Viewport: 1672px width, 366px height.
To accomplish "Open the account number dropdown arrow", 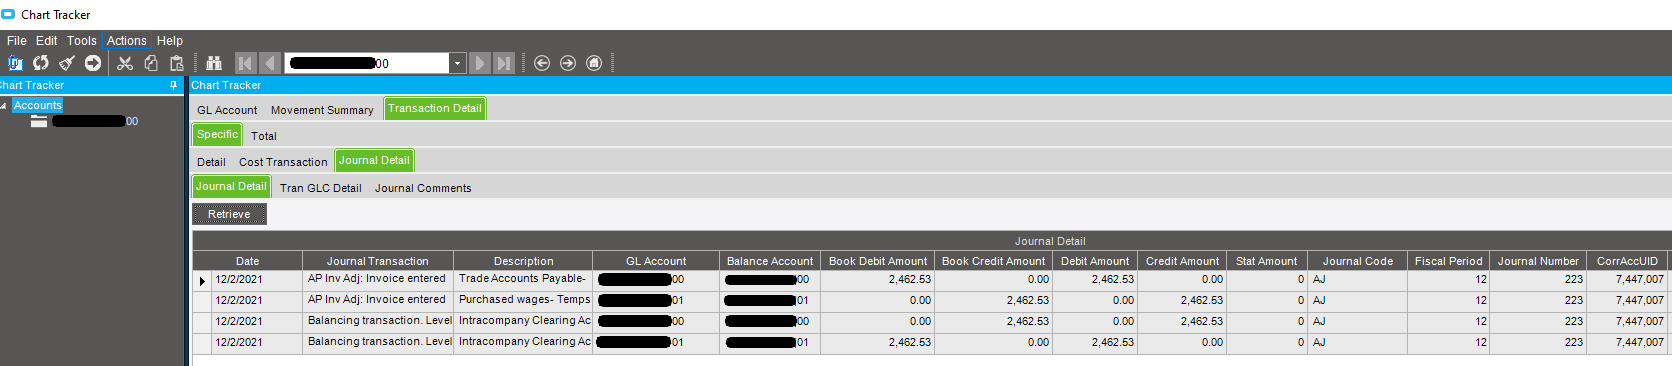I will (x=457, y=63).
